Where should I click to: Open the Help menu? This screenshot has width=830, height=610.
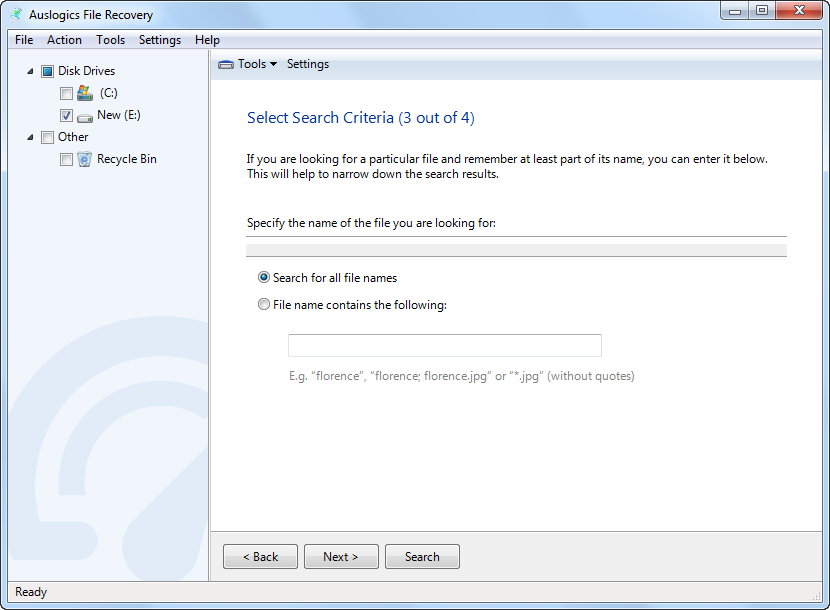[207, 40]
